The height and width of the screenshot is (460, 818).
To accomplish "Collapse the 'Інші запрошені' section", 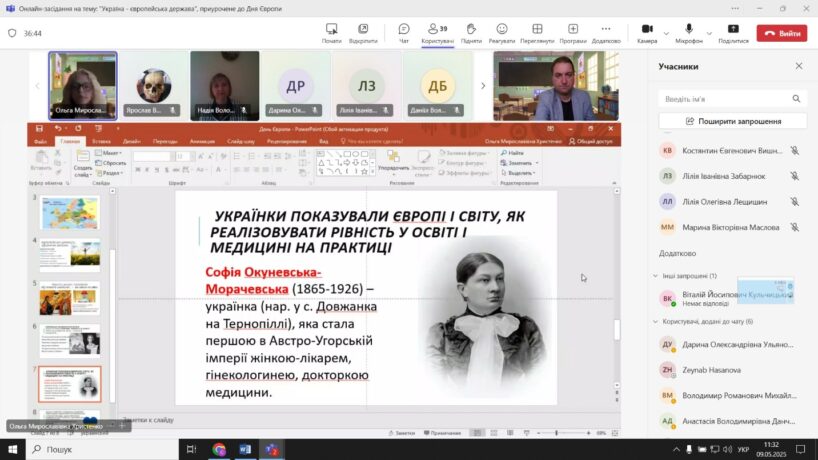I will tap(654, 275).
